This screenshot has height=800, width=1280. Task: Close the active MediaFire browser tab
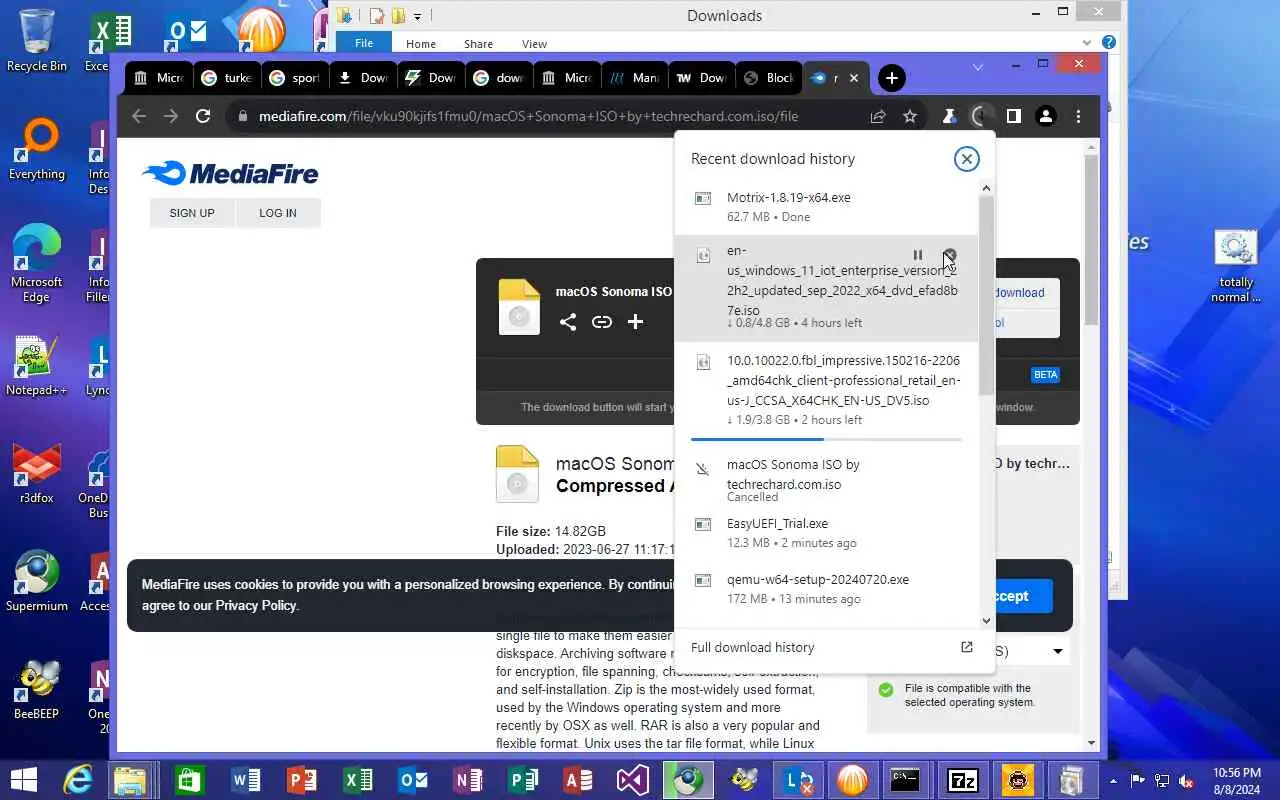[854, 78]
